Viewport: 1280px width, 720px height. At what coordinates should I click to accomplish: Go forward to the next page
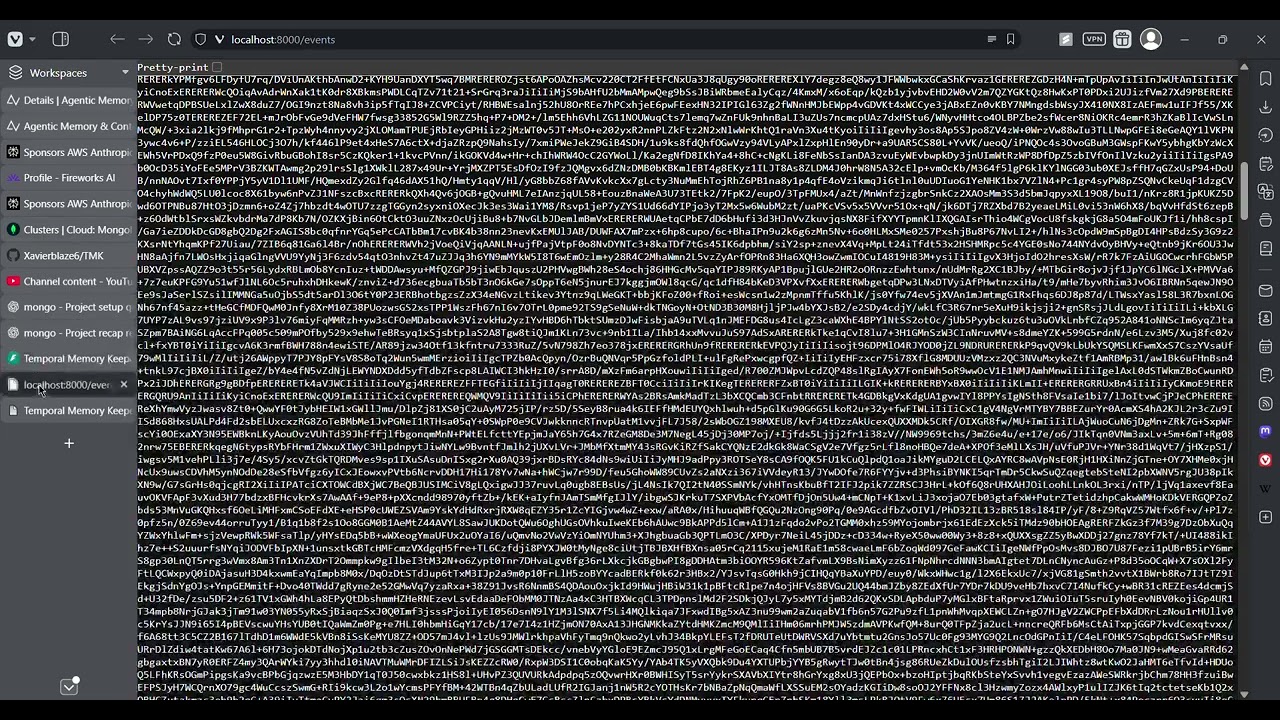146,39
